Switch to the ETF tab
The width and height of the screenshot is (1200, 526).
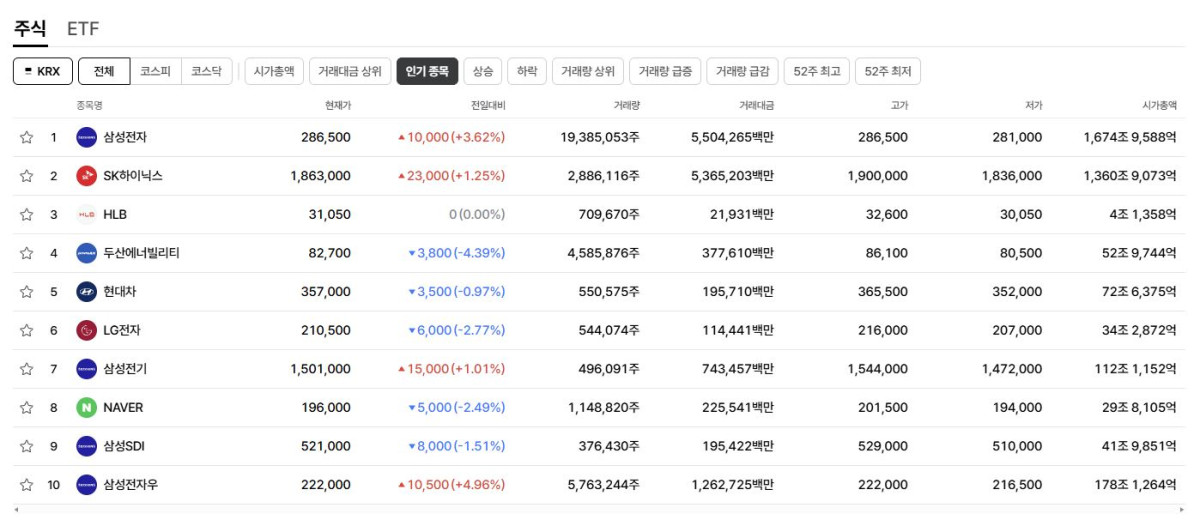pyautogui.click(x=83, y=28)
